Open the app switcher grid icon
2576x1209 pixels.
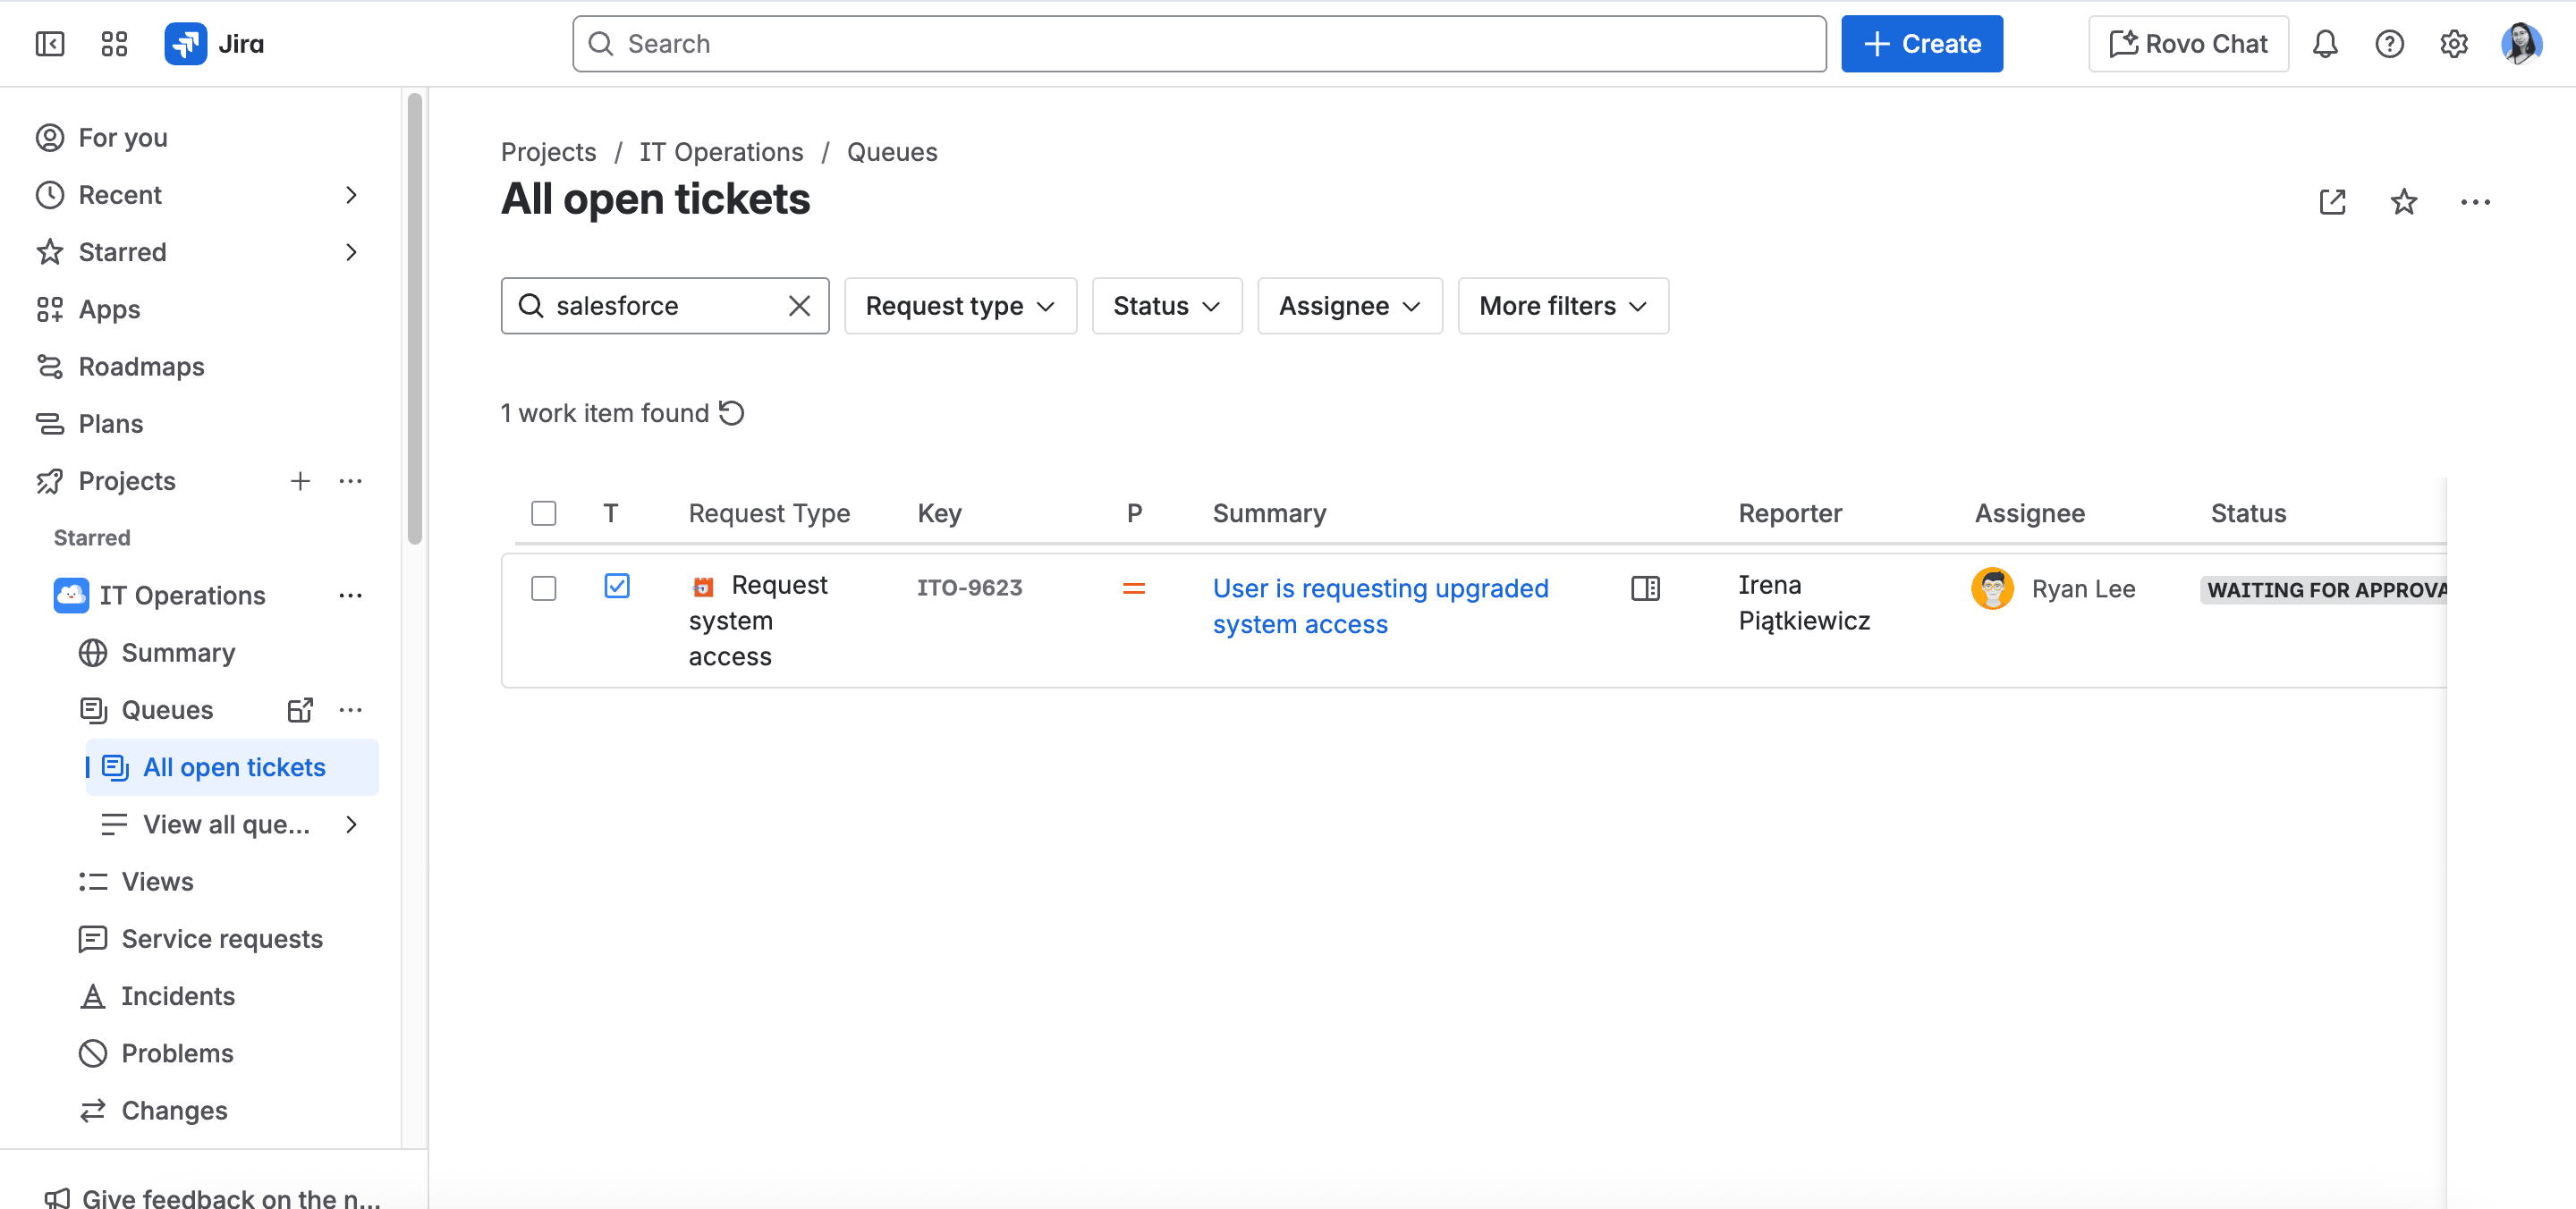pyautogui.click(x=114, y=44)
